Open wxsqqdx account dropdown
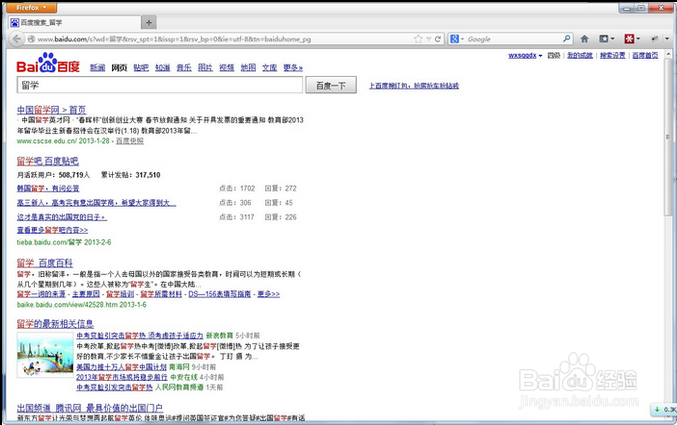 (x=525, y=55)
